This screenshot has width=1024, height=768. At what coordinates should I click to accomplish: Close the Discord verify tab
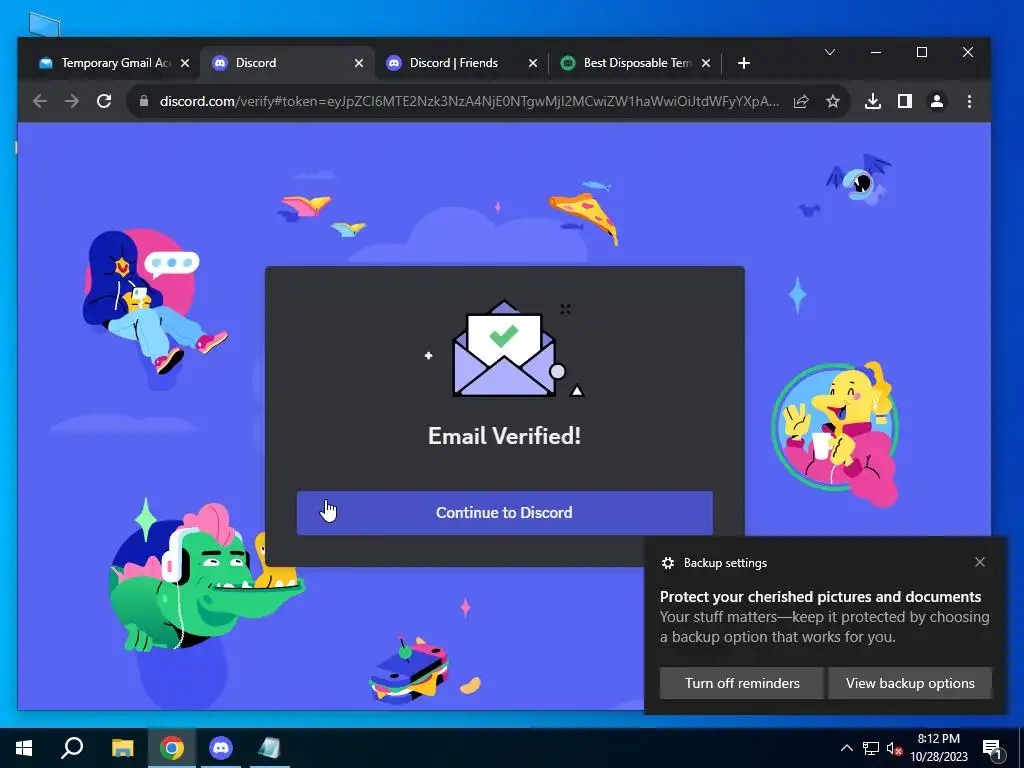point(359,63)
